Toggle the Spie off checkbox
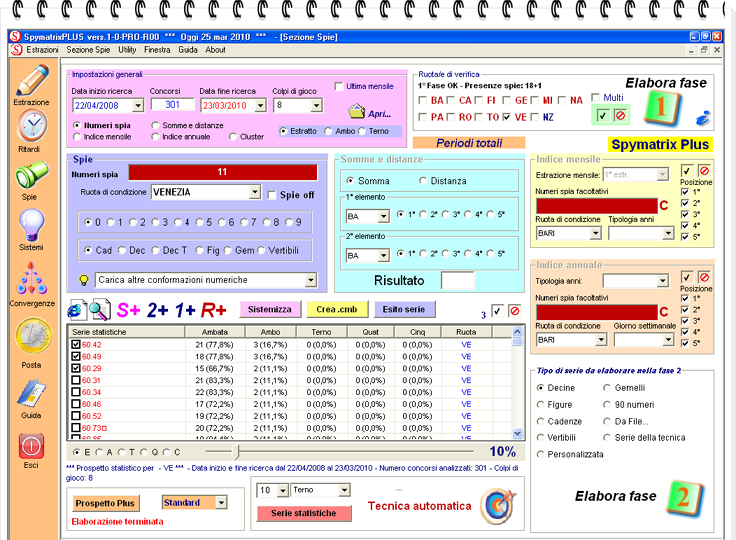 [x=271, y=195]
